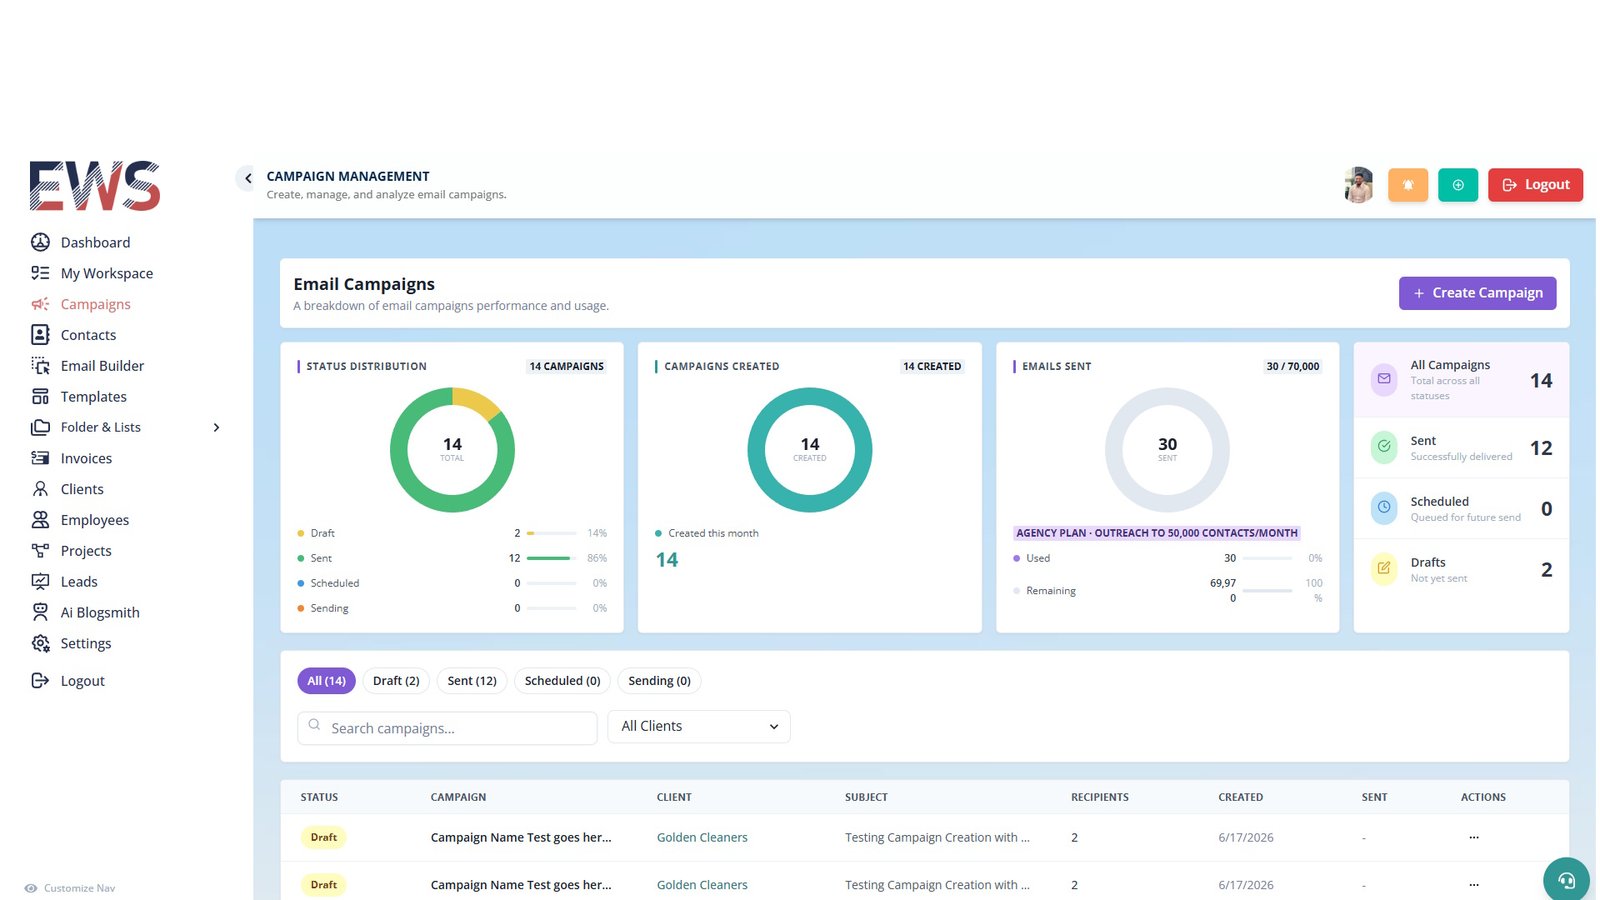Viewport: 1600px width, 900px height.
Task: Click second row's campaign name text
Action: tap(521, 885)
